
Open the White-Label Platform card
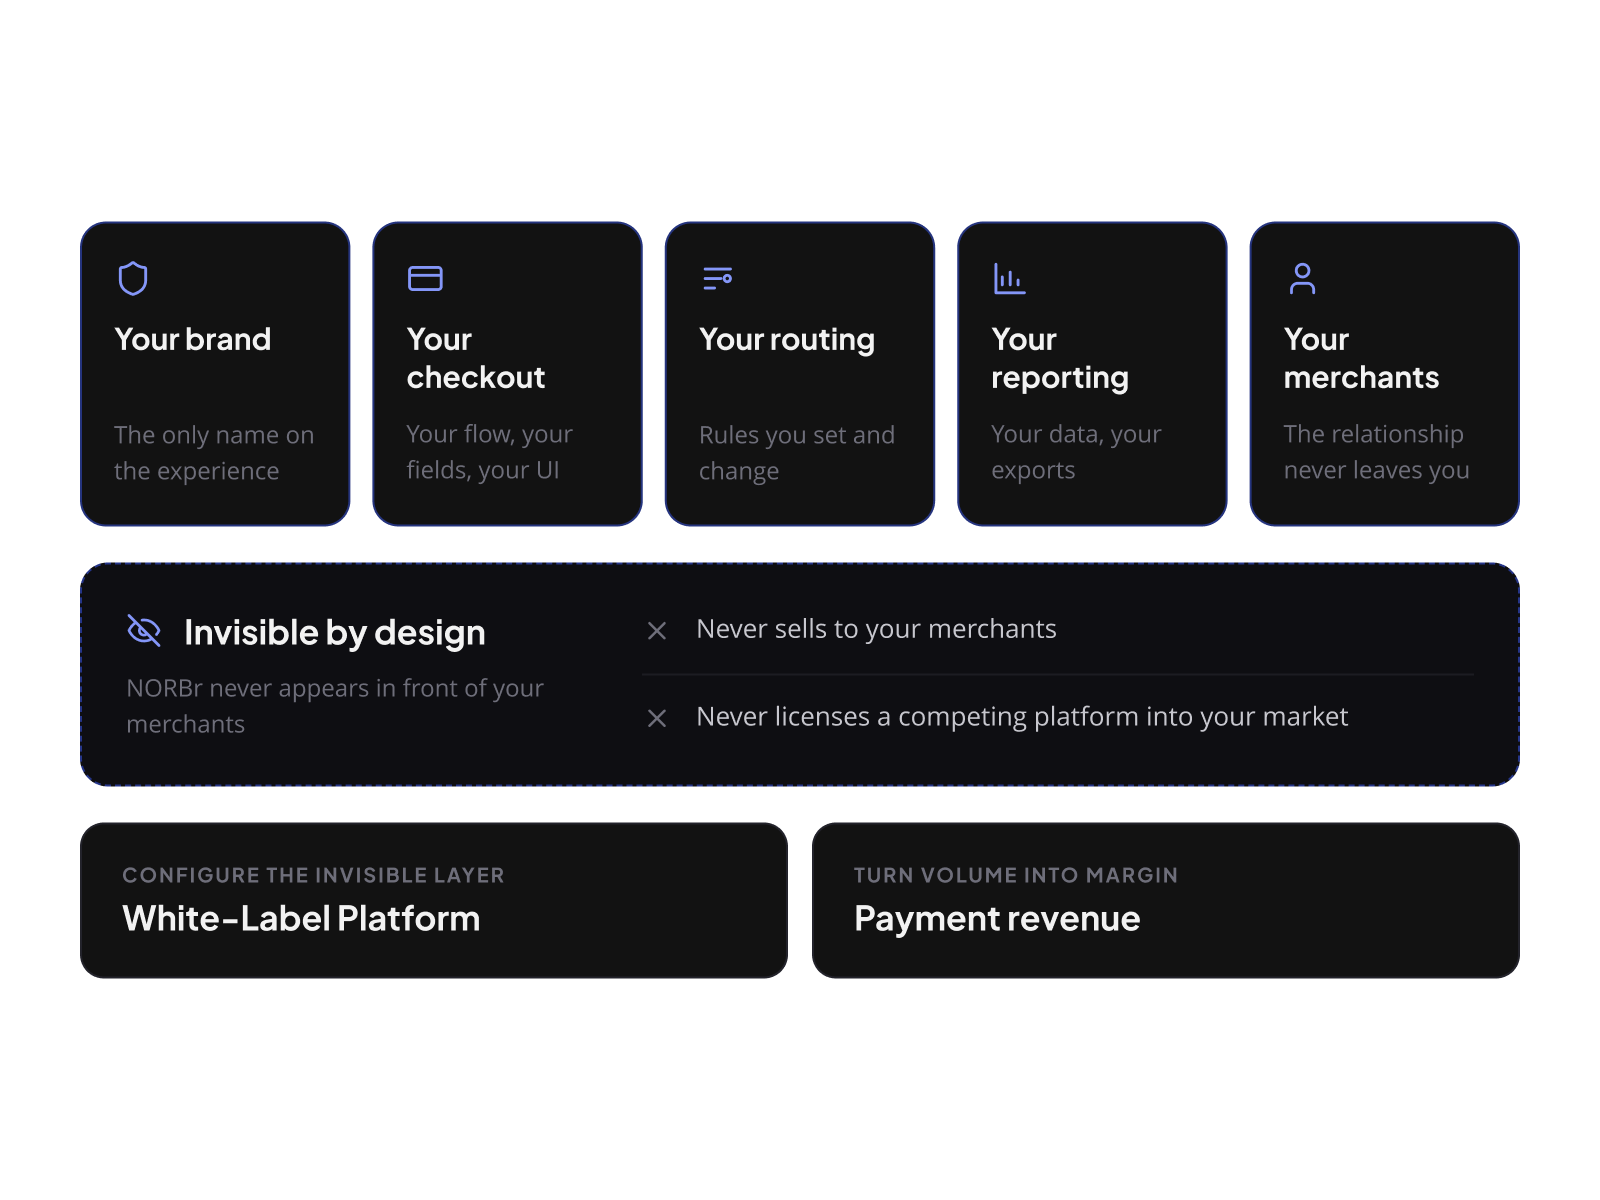434,900
